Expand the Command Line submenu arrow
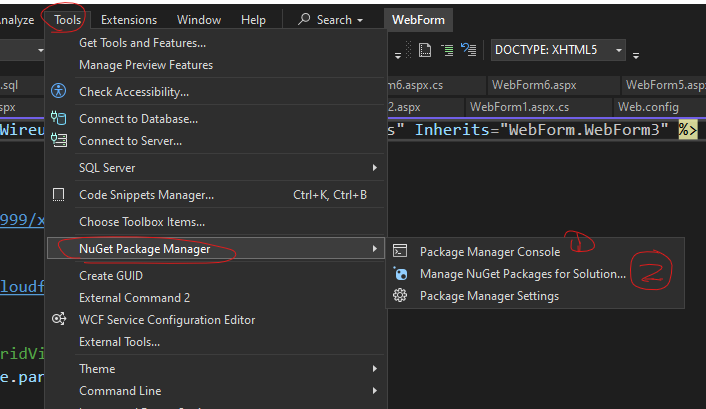 (375, 391)
